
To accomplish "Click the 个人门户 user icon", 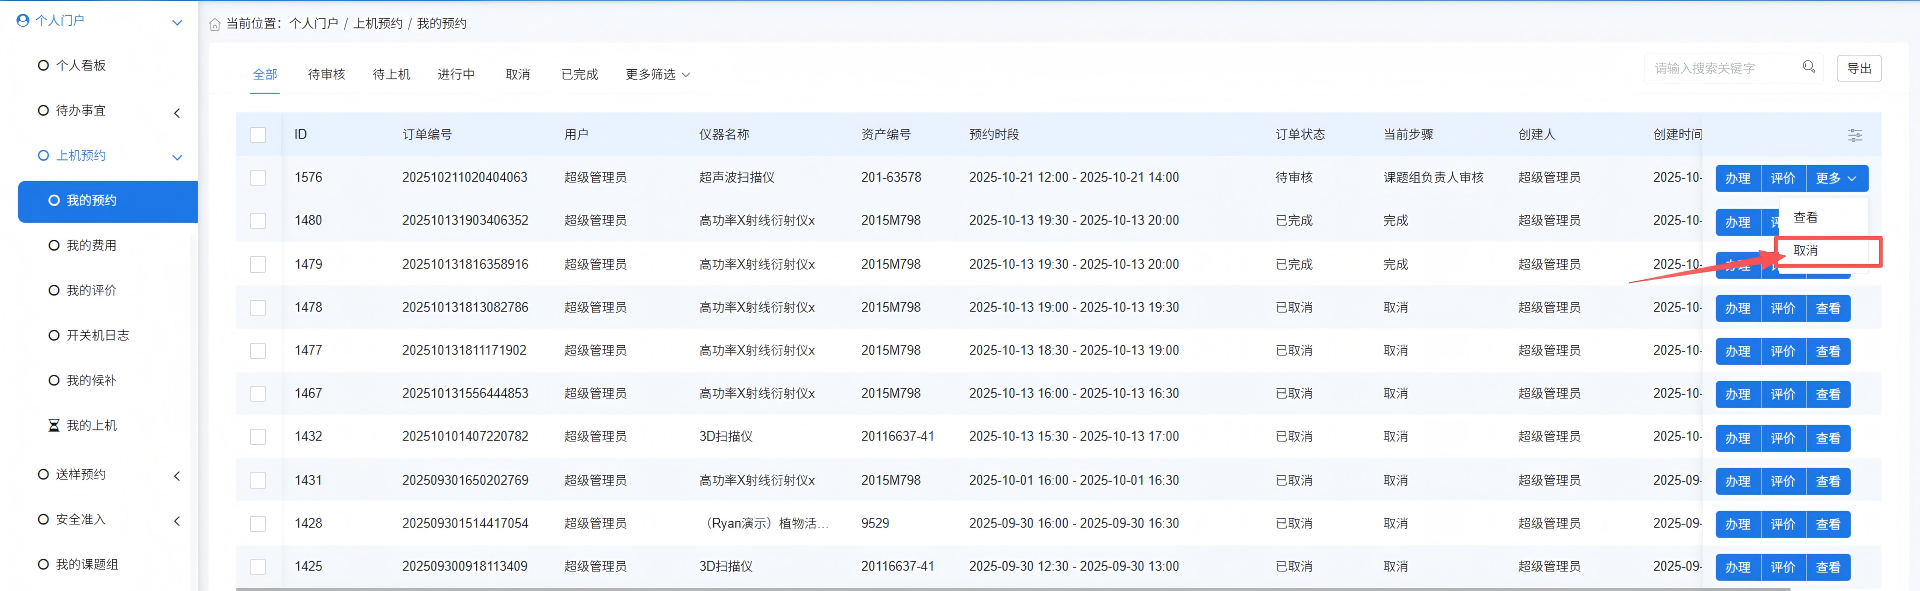I will click(x=23, y=20).
